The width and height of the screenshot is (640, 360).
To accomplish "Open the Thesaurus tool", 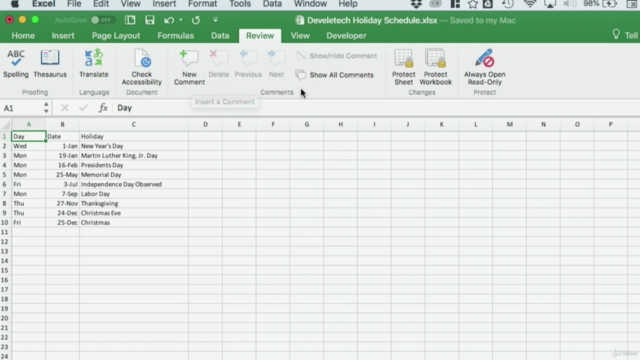I will (50, 64).
